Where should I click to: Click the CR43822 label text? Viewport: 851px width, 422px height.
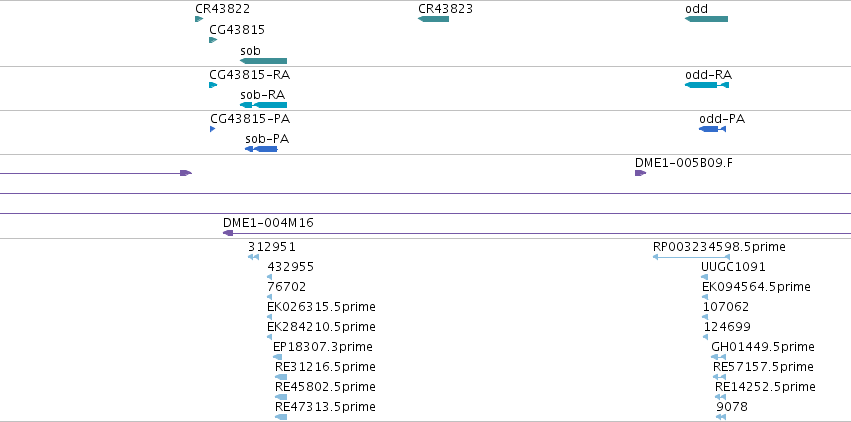coord(223,9)
